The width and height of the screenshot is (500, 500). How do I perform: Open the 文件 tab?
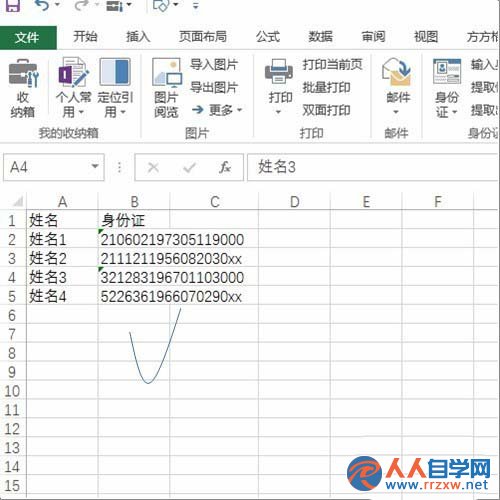click(x=28, y=37)
